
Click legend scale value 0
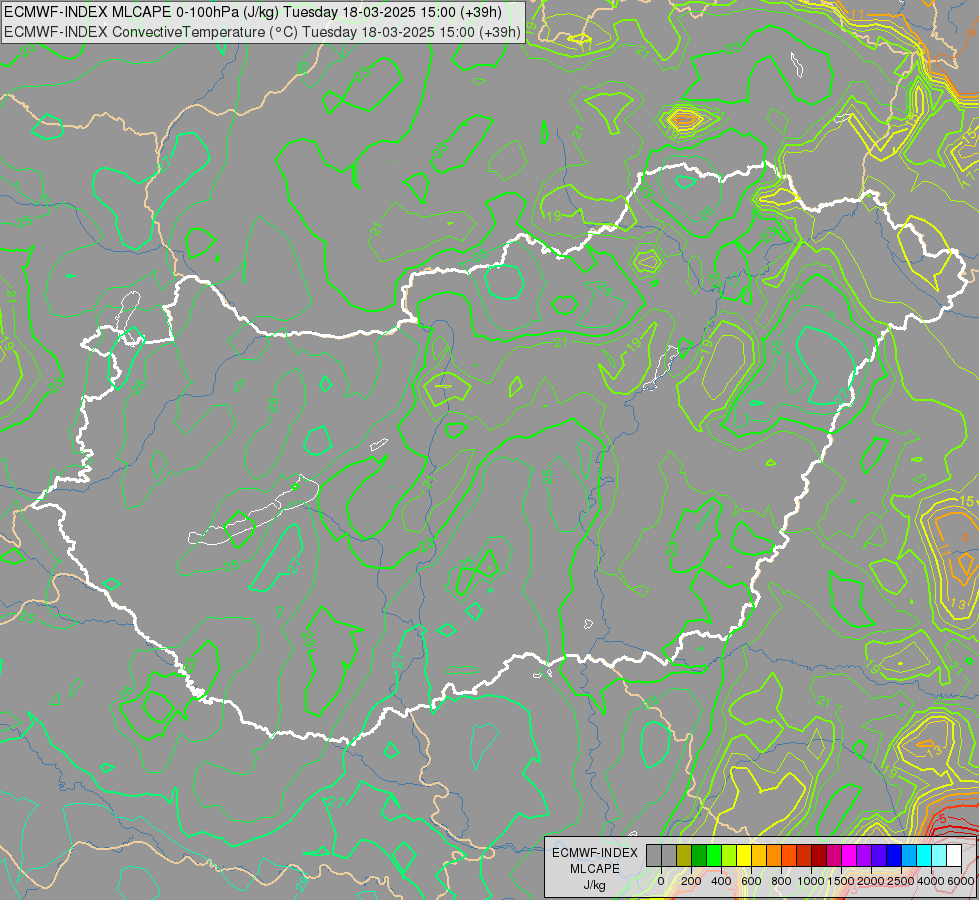(661, 881)
